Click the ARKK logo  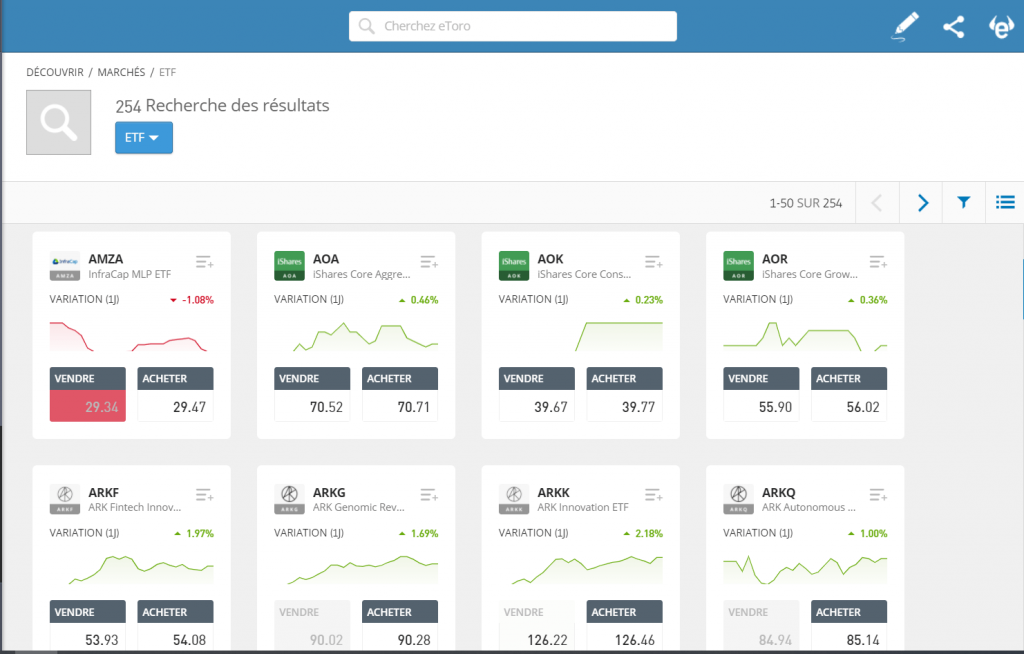click(514, 499)
